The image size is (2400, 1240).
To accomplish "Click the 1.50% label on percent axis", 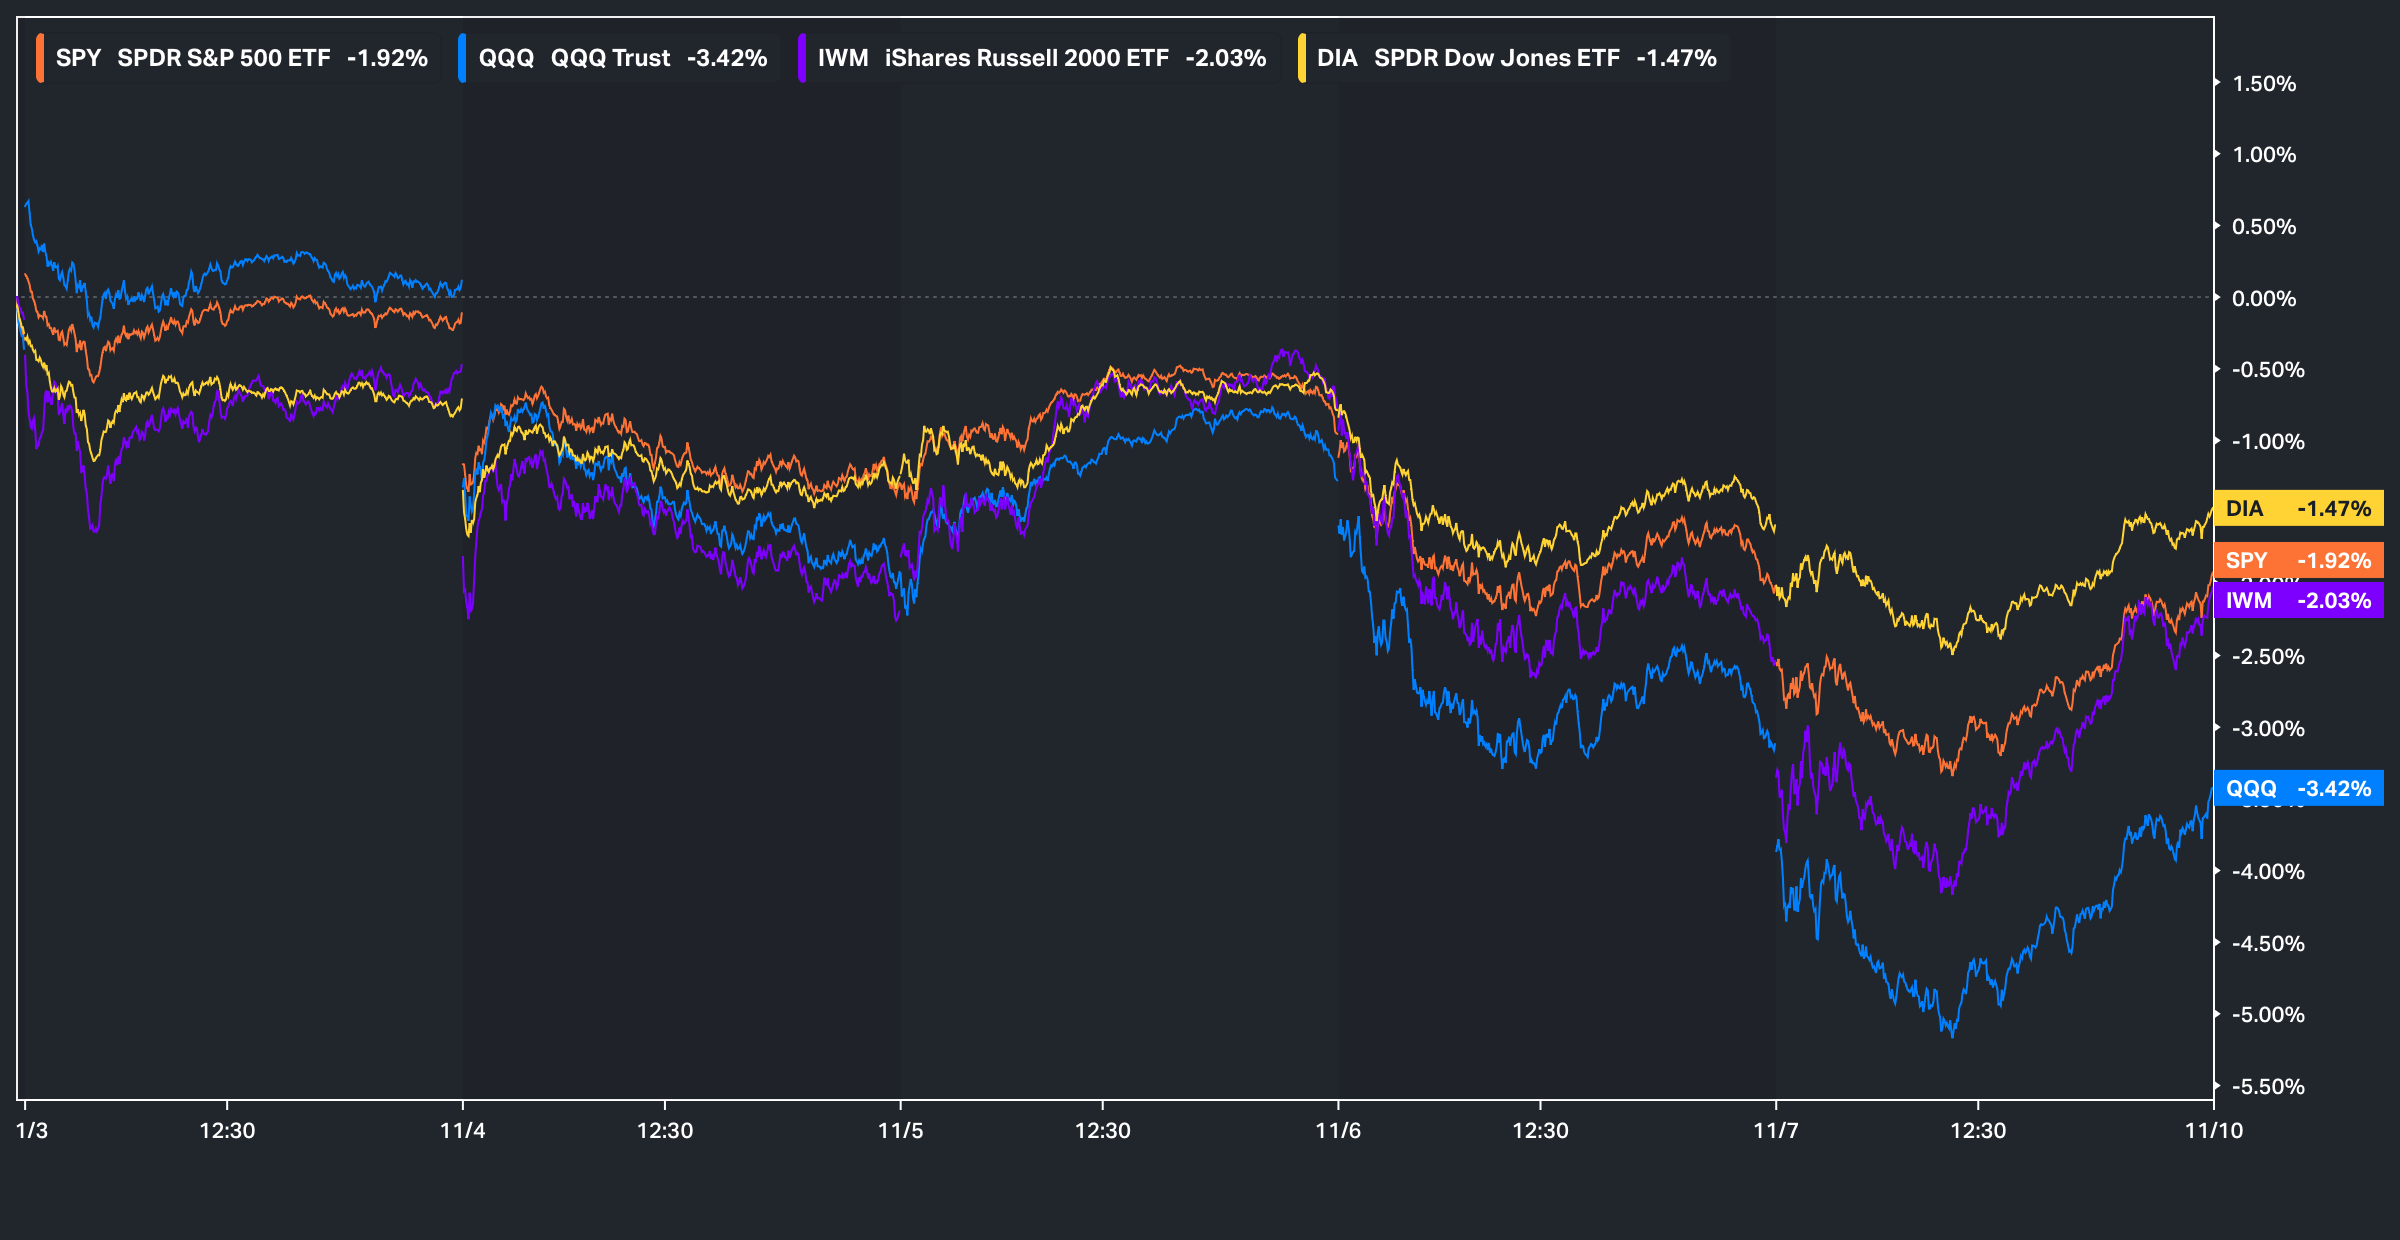I will click(x=2264, y=84).
